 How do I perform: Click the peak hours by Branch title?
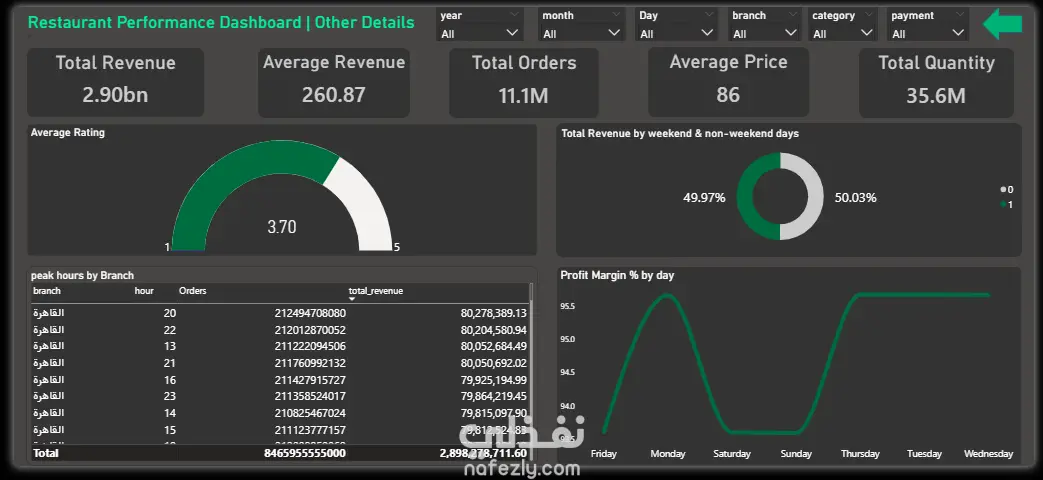(x=82, y=275)
